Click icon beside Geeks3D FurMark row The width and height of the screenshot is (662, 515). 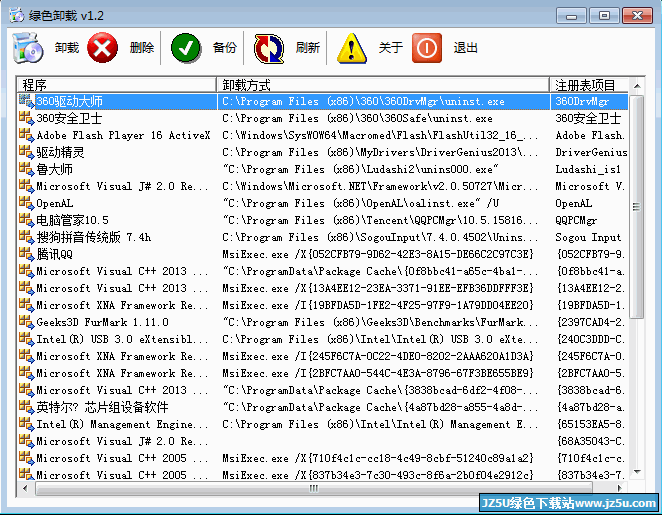click(x=27, y=322)
